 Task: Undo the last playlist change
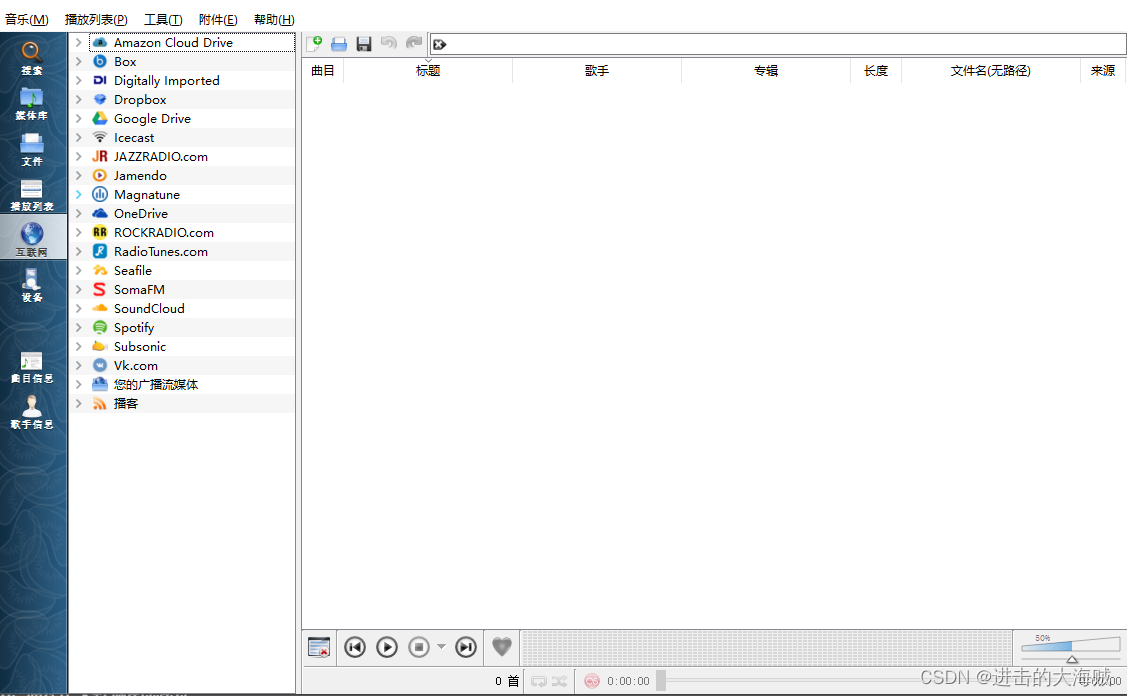pos(389,43)
